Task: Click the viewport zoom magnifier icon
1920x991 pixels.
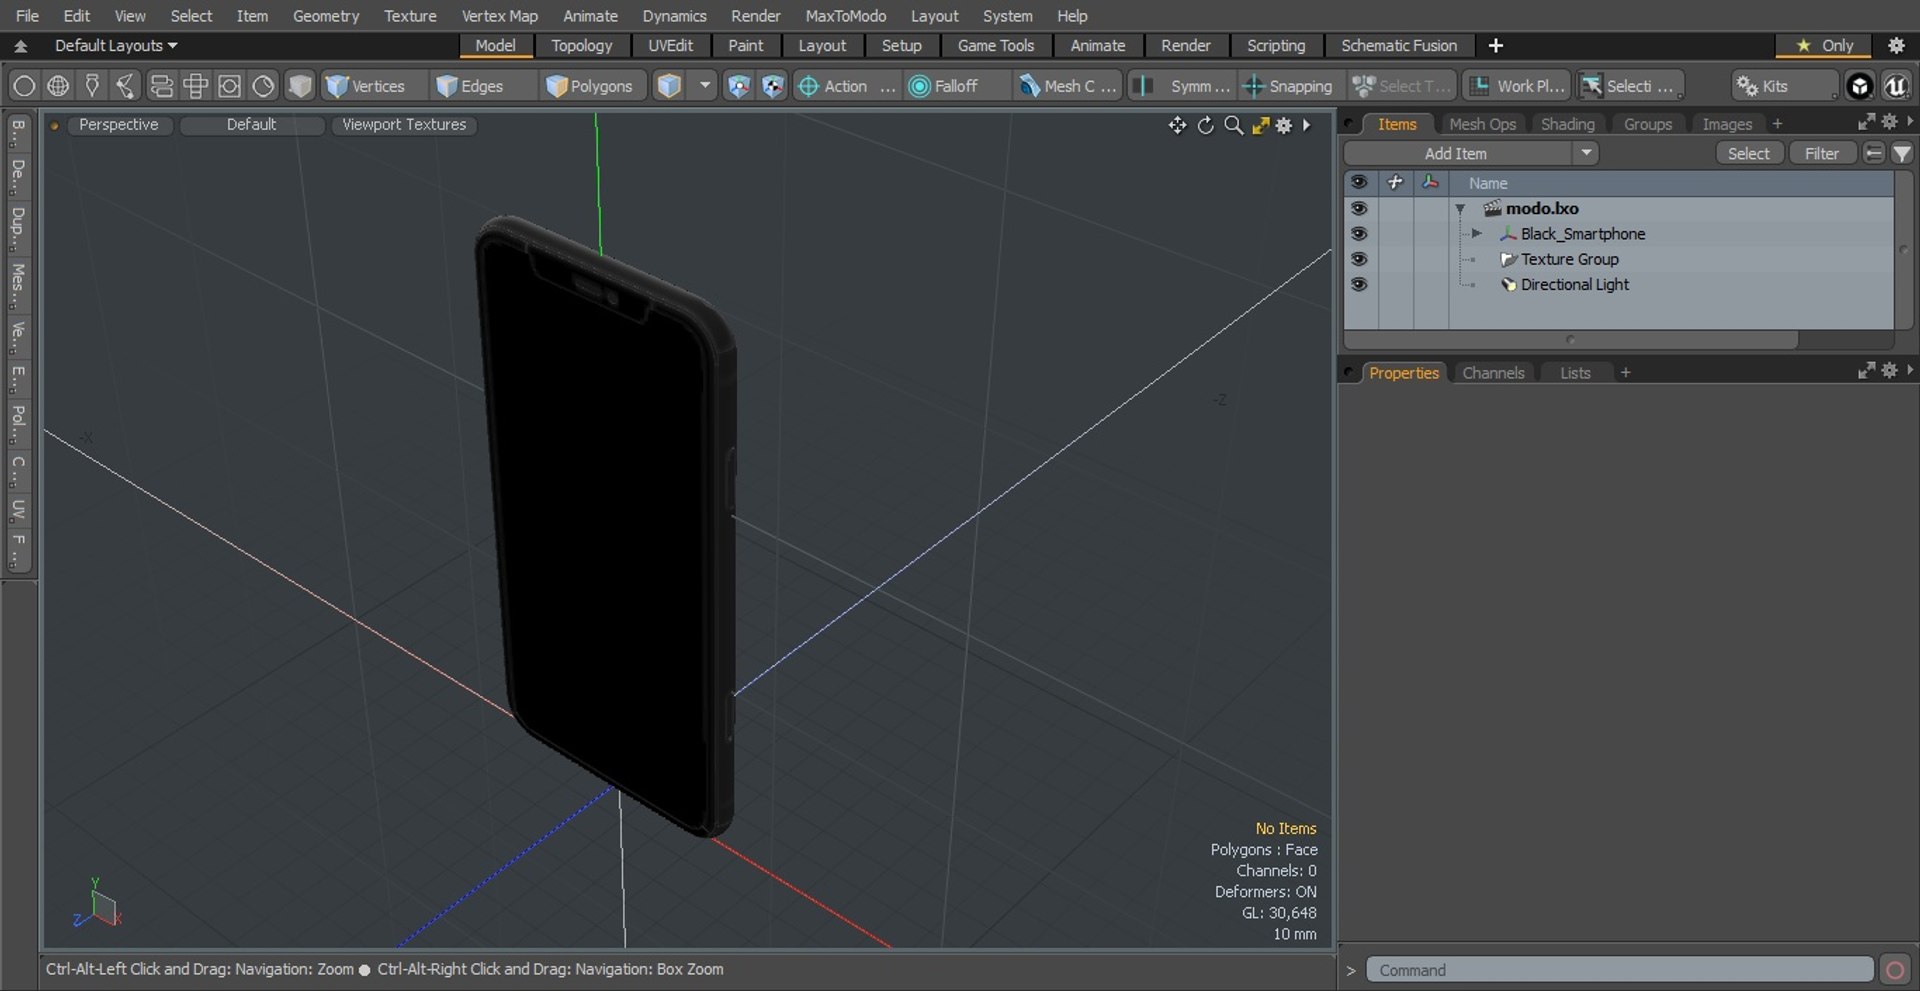Action: coord(1234,125)
